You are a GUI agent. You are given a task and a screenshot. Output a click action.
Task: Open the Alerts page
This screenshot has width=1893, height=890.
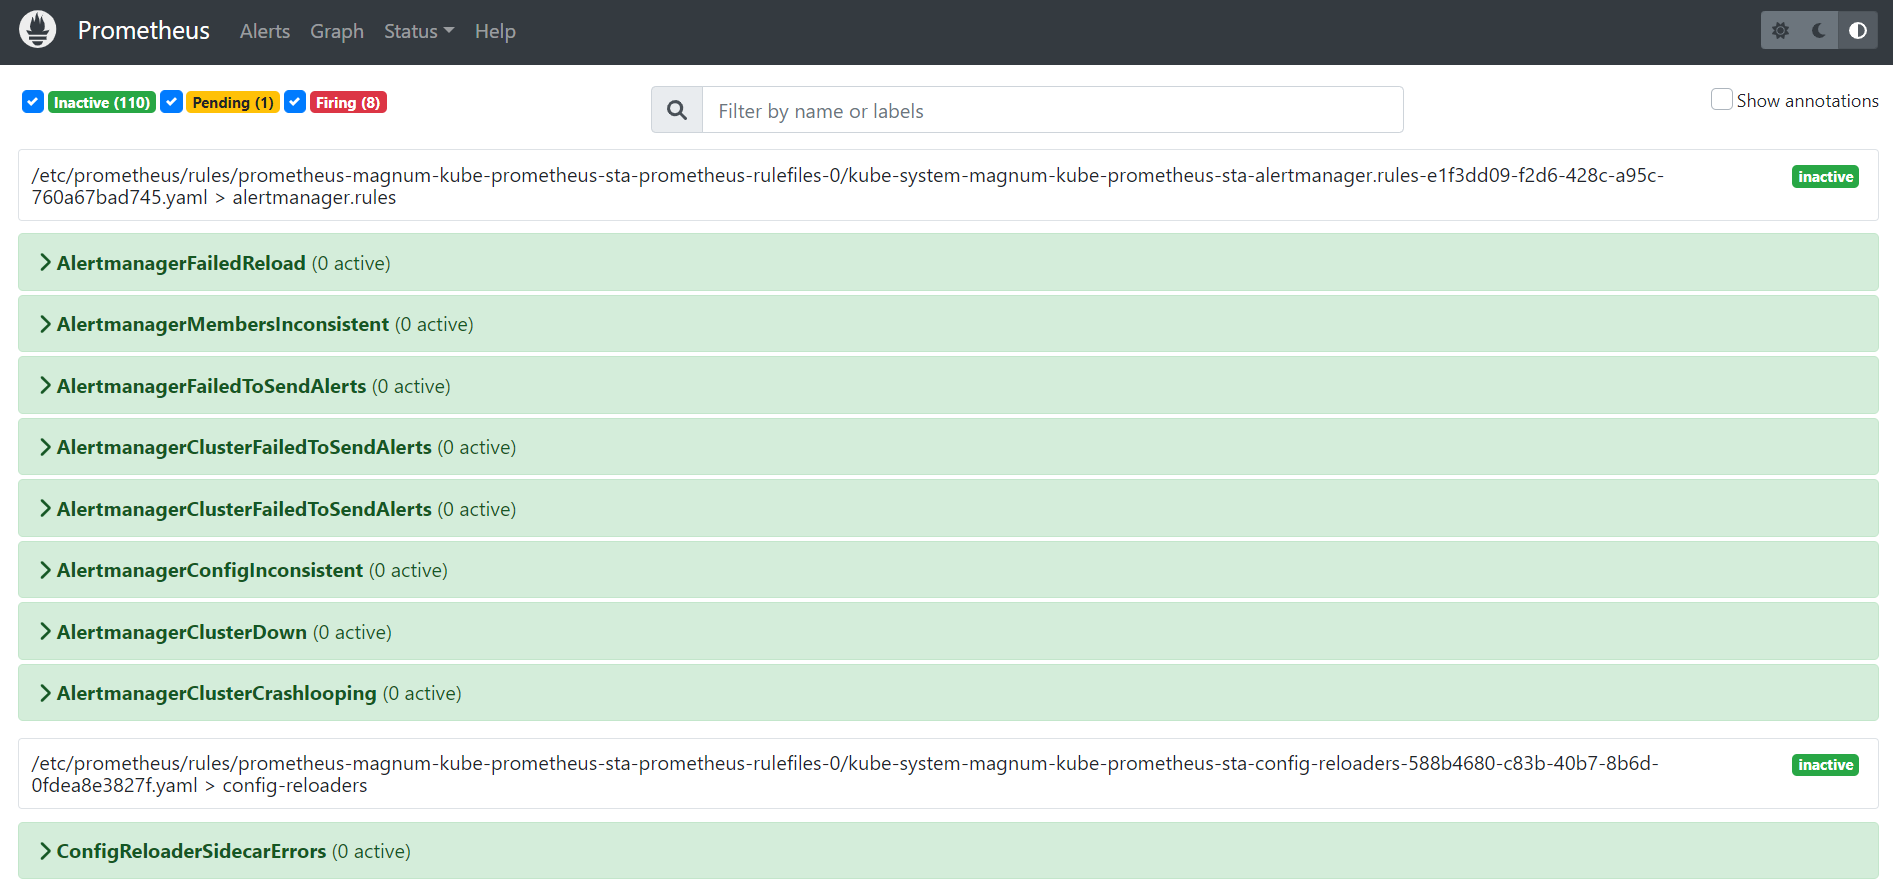coord(265,31)
